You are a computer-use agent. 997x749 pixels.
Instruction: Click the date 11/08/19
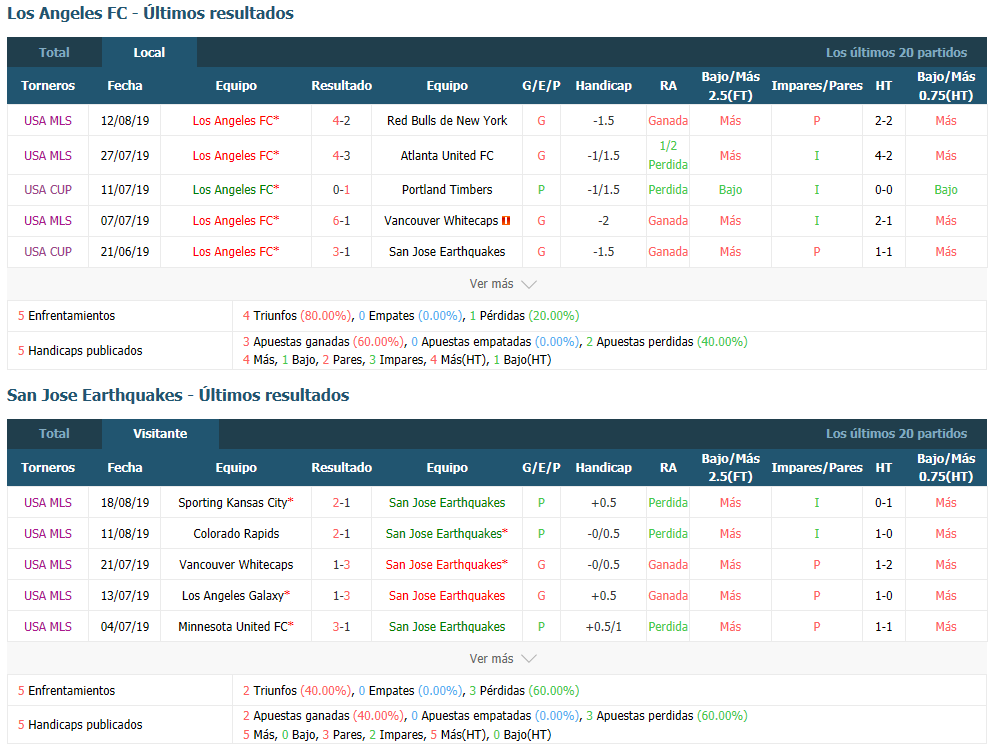125,533
